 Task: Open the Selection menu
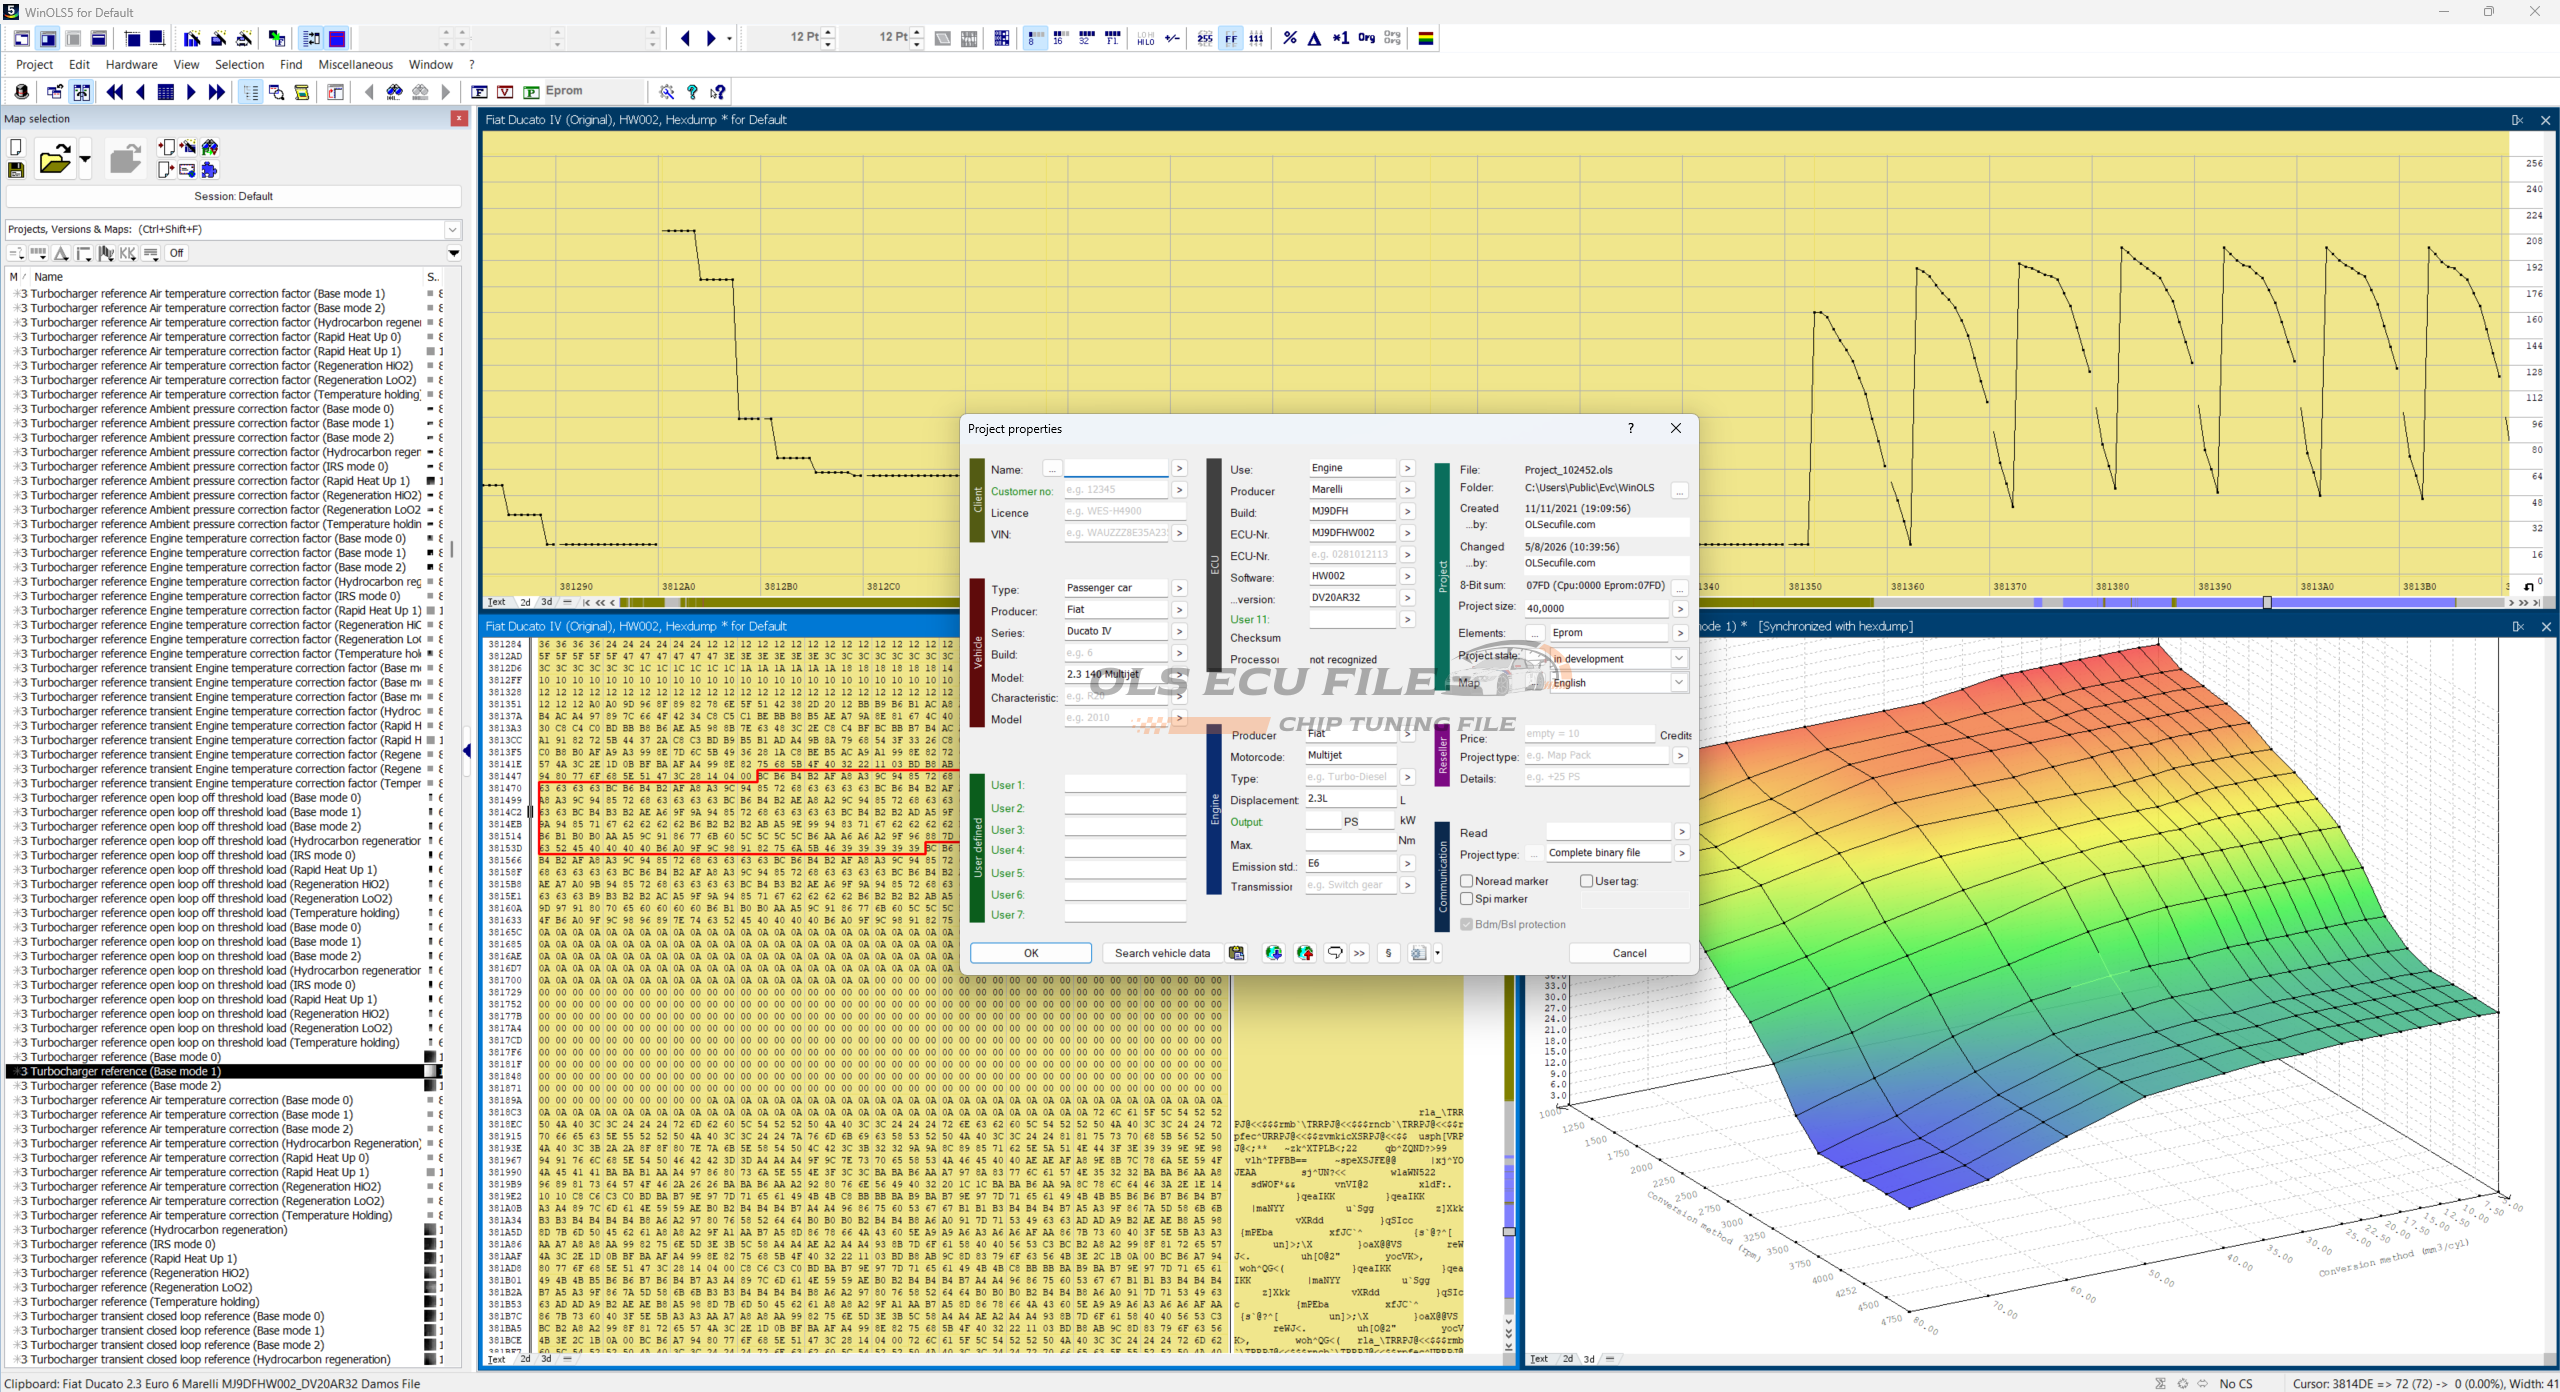(240, 64)
